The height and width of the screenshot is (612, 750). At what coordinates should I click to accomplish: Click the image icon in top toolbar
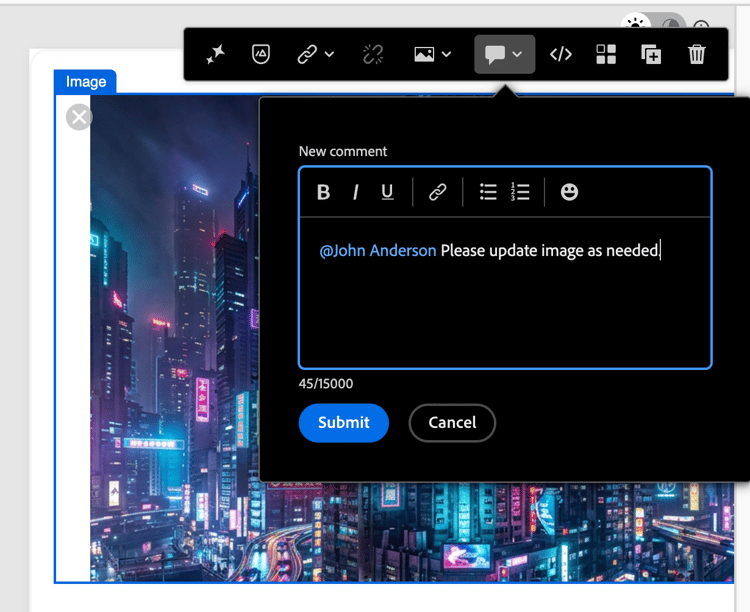[x=424, y=54]
